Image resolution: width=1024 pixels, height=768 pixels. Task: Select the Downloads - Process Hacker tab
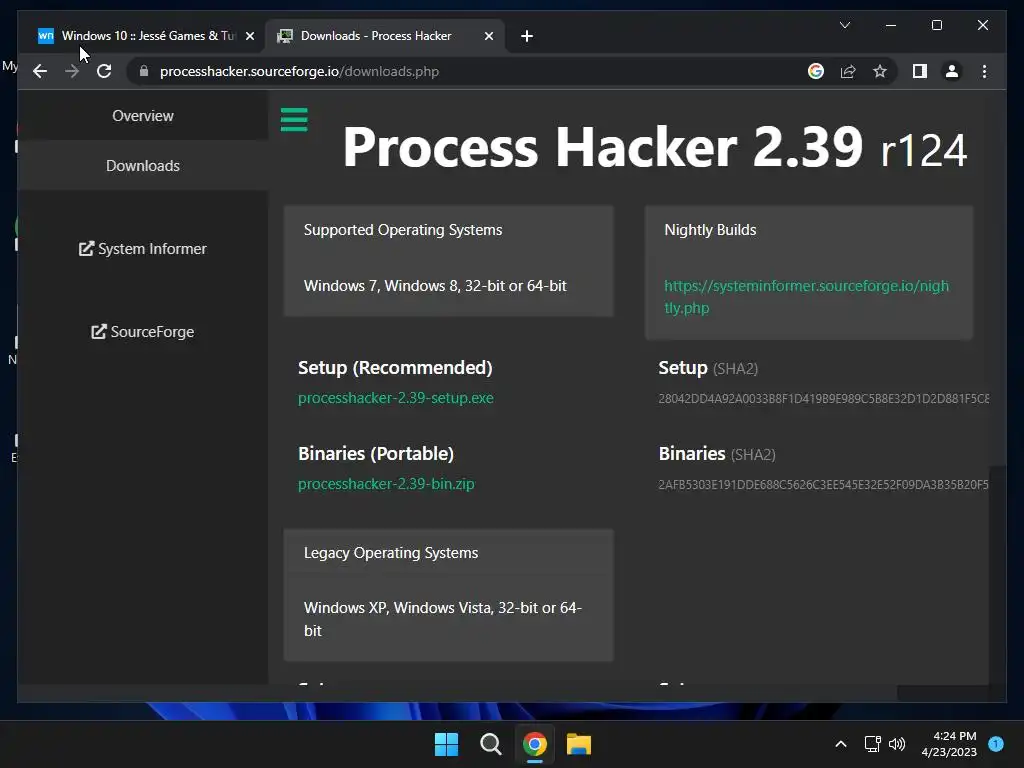384,36
